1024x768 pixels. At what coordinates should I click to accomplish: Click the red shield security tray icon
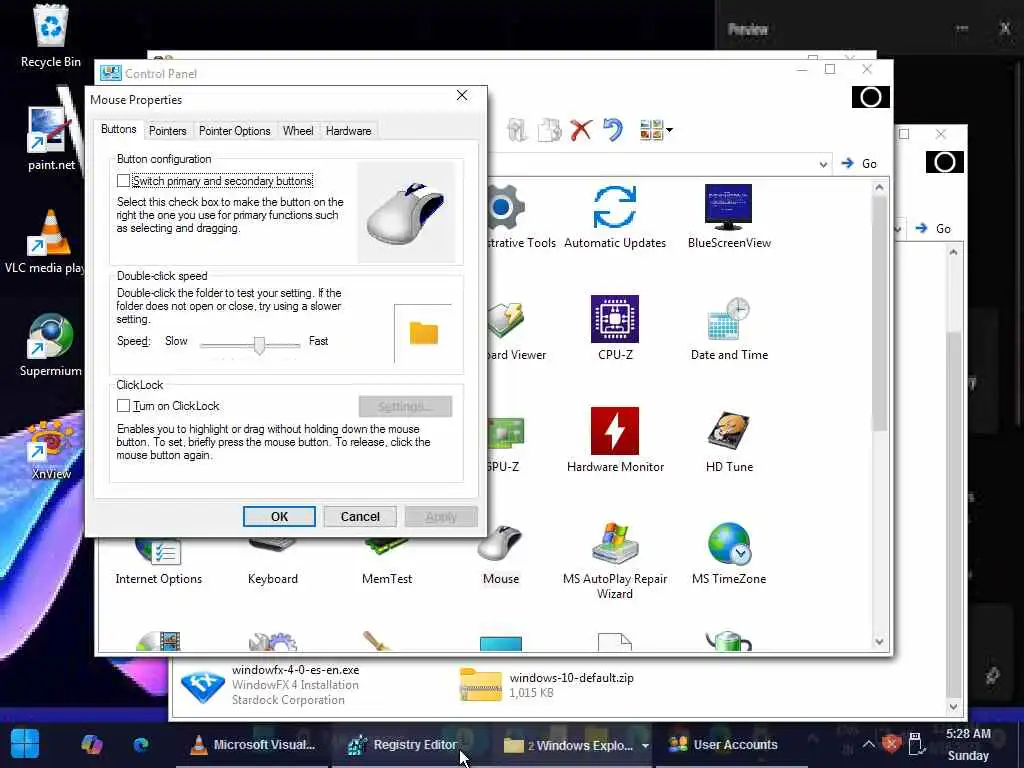tap(891, 744)
